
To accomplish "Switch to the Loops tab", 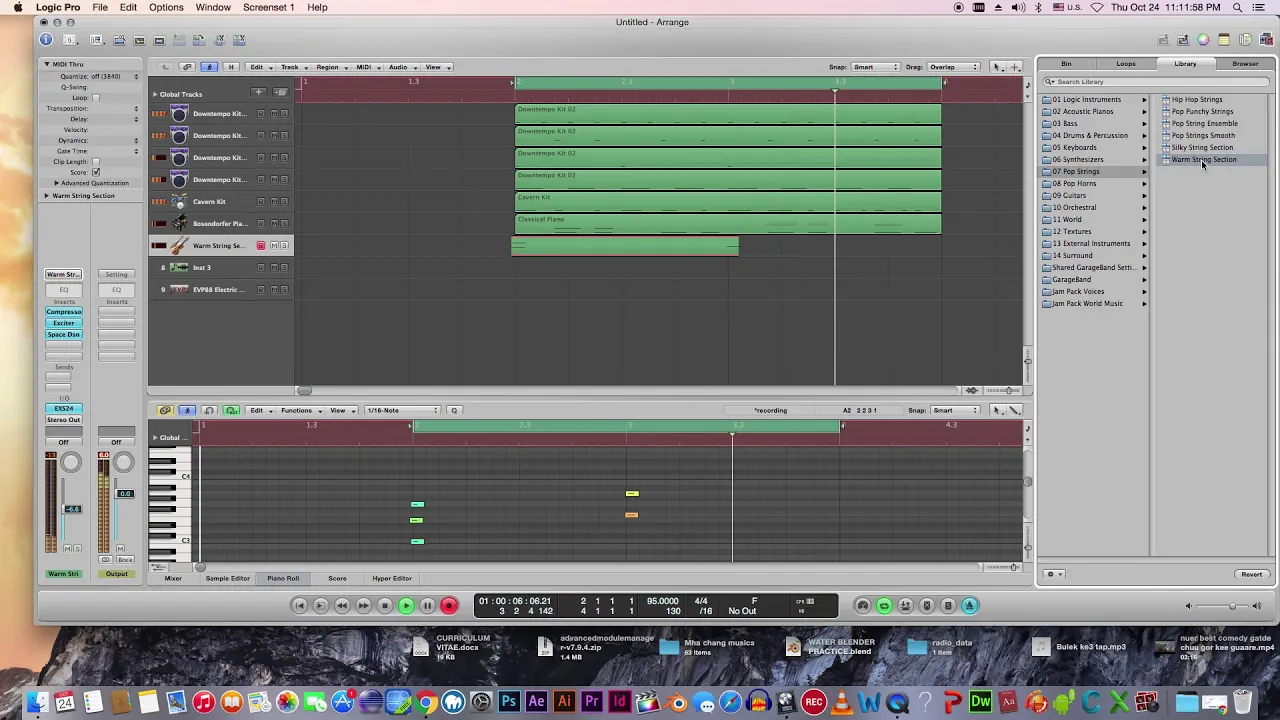I will (1126, 64).
